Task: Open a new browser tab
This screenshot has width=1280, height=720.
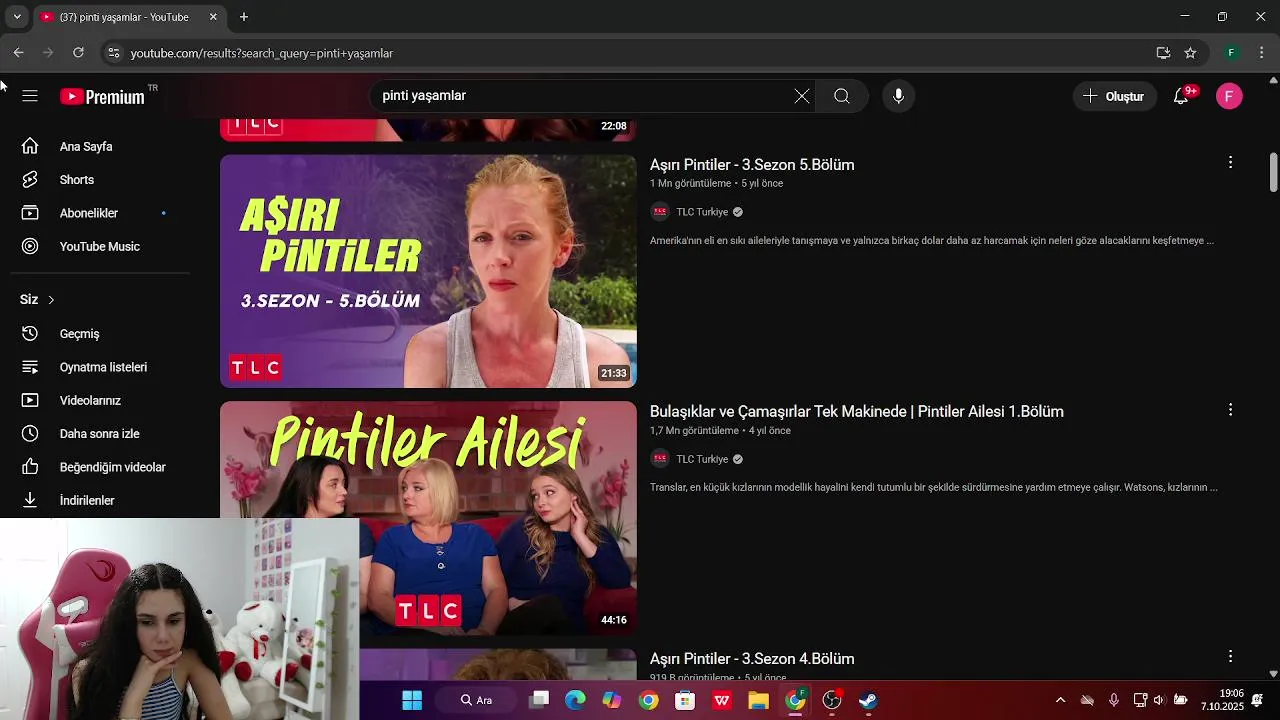Action: coord(244,17)
